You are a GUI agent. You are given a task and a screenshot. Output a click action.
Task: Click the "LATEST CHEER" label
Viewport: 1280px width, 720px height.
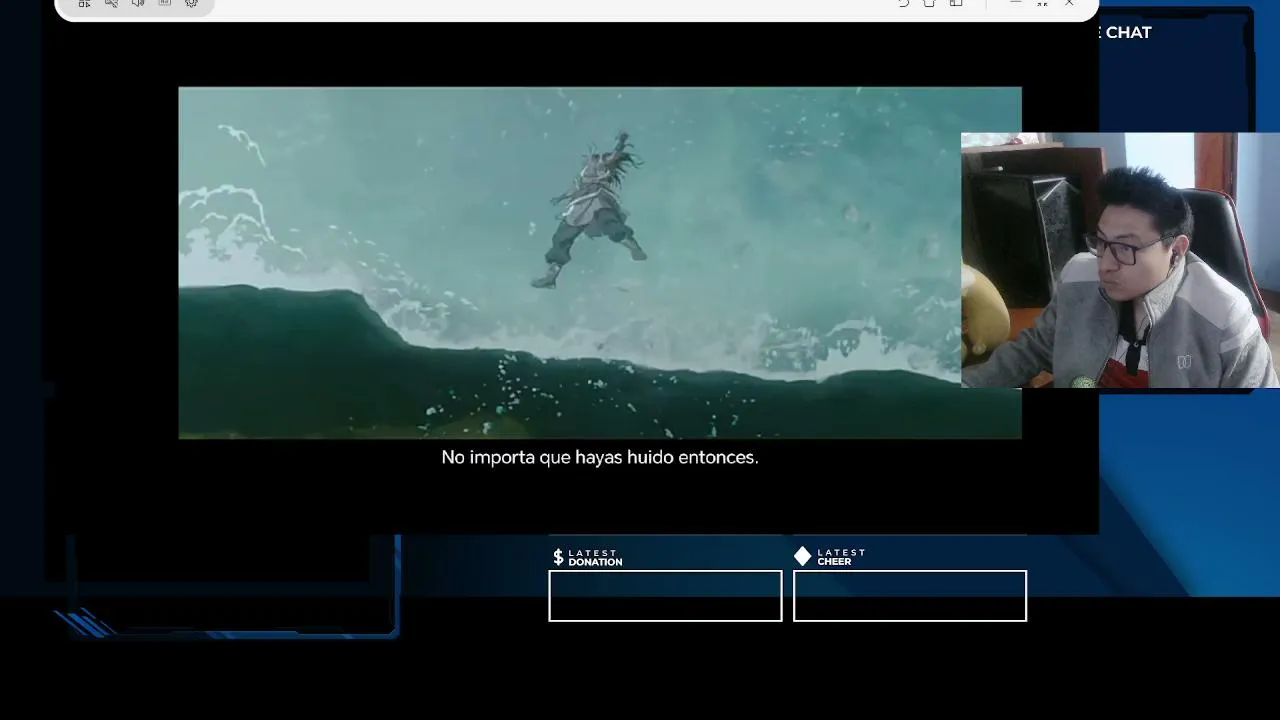pyautogui.click(x=841, y=557)
